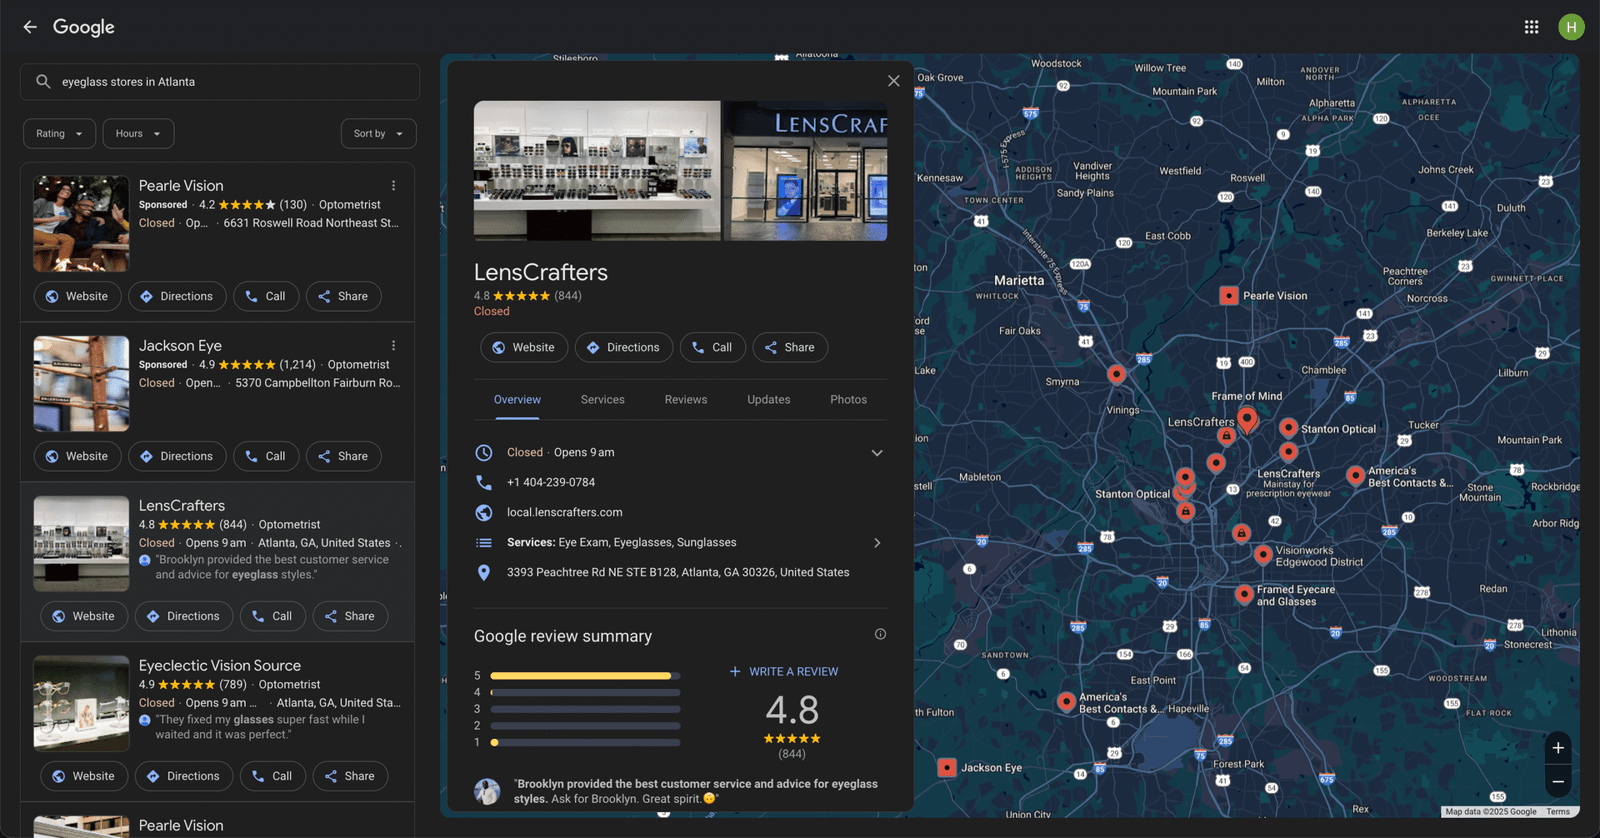Click the services list icon in details
Viewport: 1600px width, 838px height.
(484, 542)
